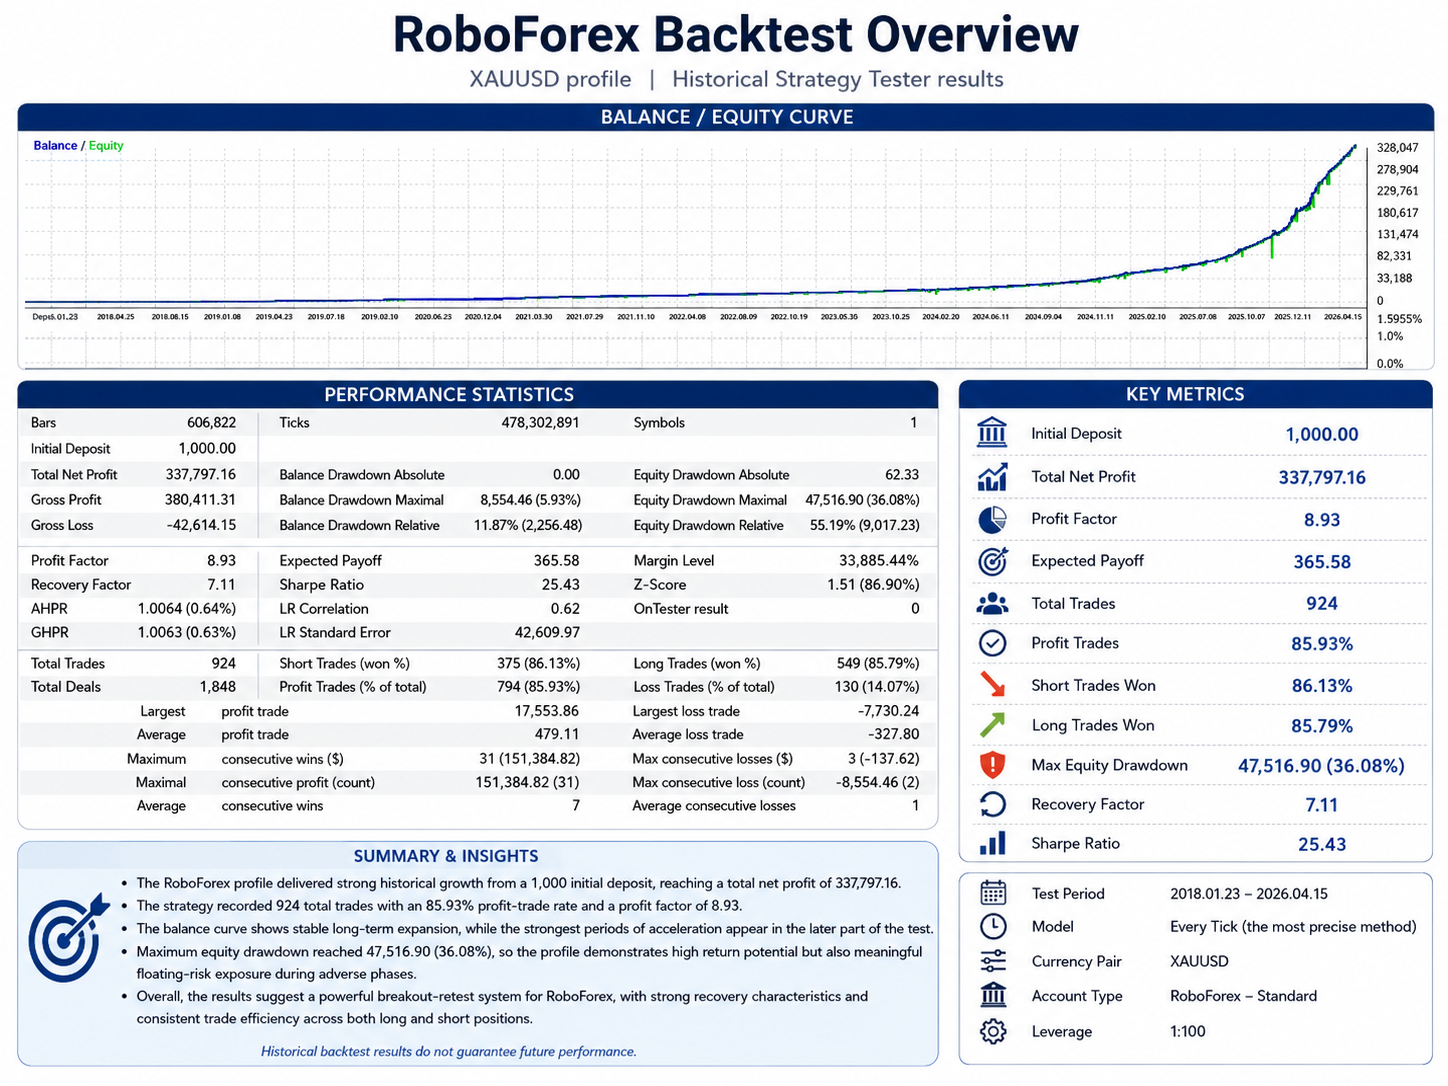Click Test Period value 2018.01.23 – 2026.04.15
Image resolution: width=1448 pixels, height=1086 pixels.
click(1249, 894)
